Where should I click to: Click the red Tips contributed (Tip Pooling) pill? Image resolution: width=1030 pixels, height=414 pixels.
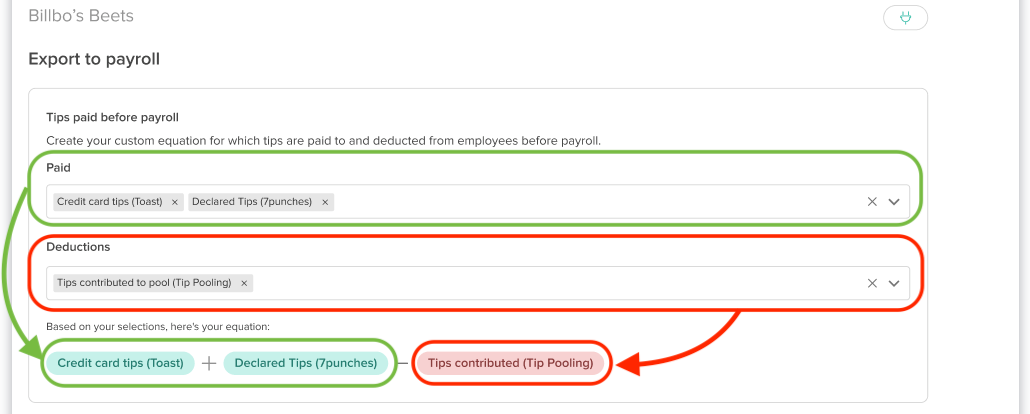point(510,363)
